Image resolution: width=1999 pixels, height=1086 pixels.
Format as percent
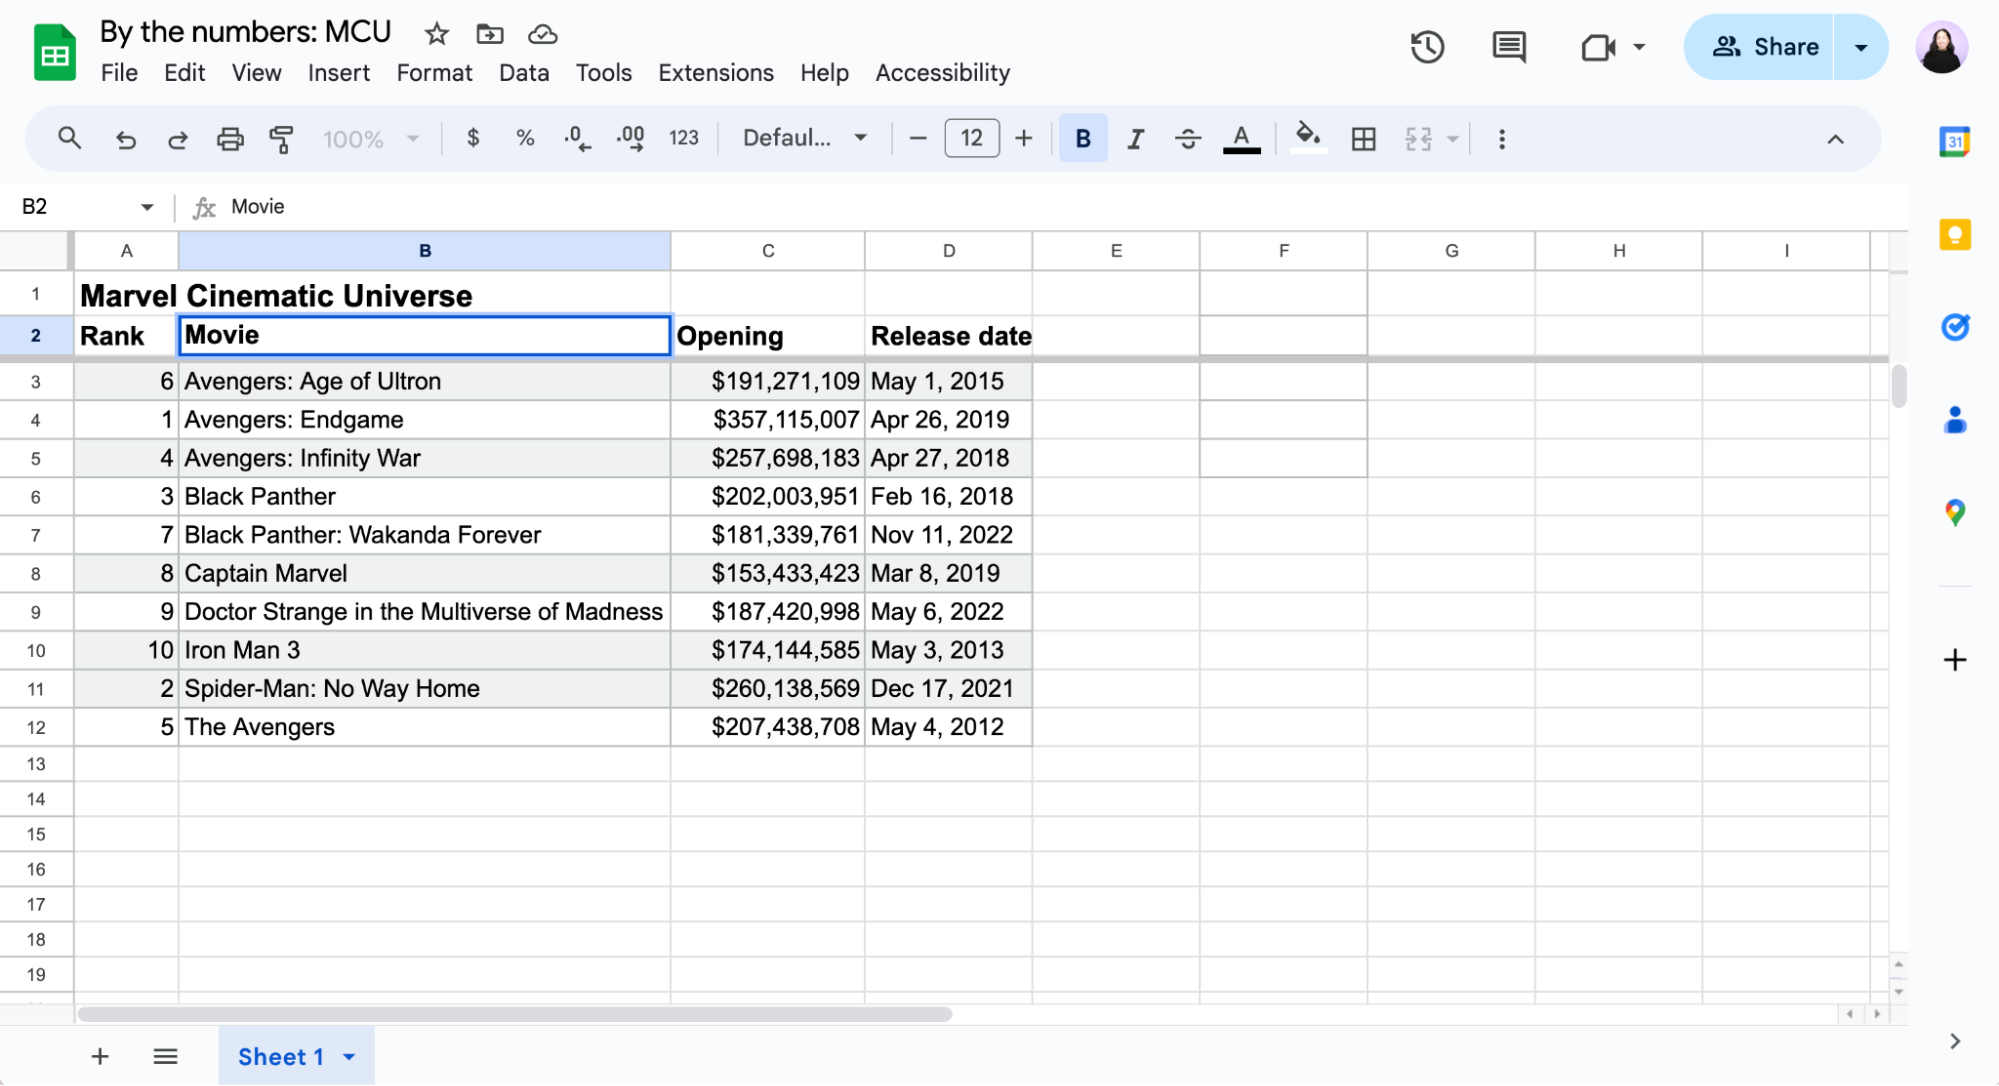click(524, 138)
